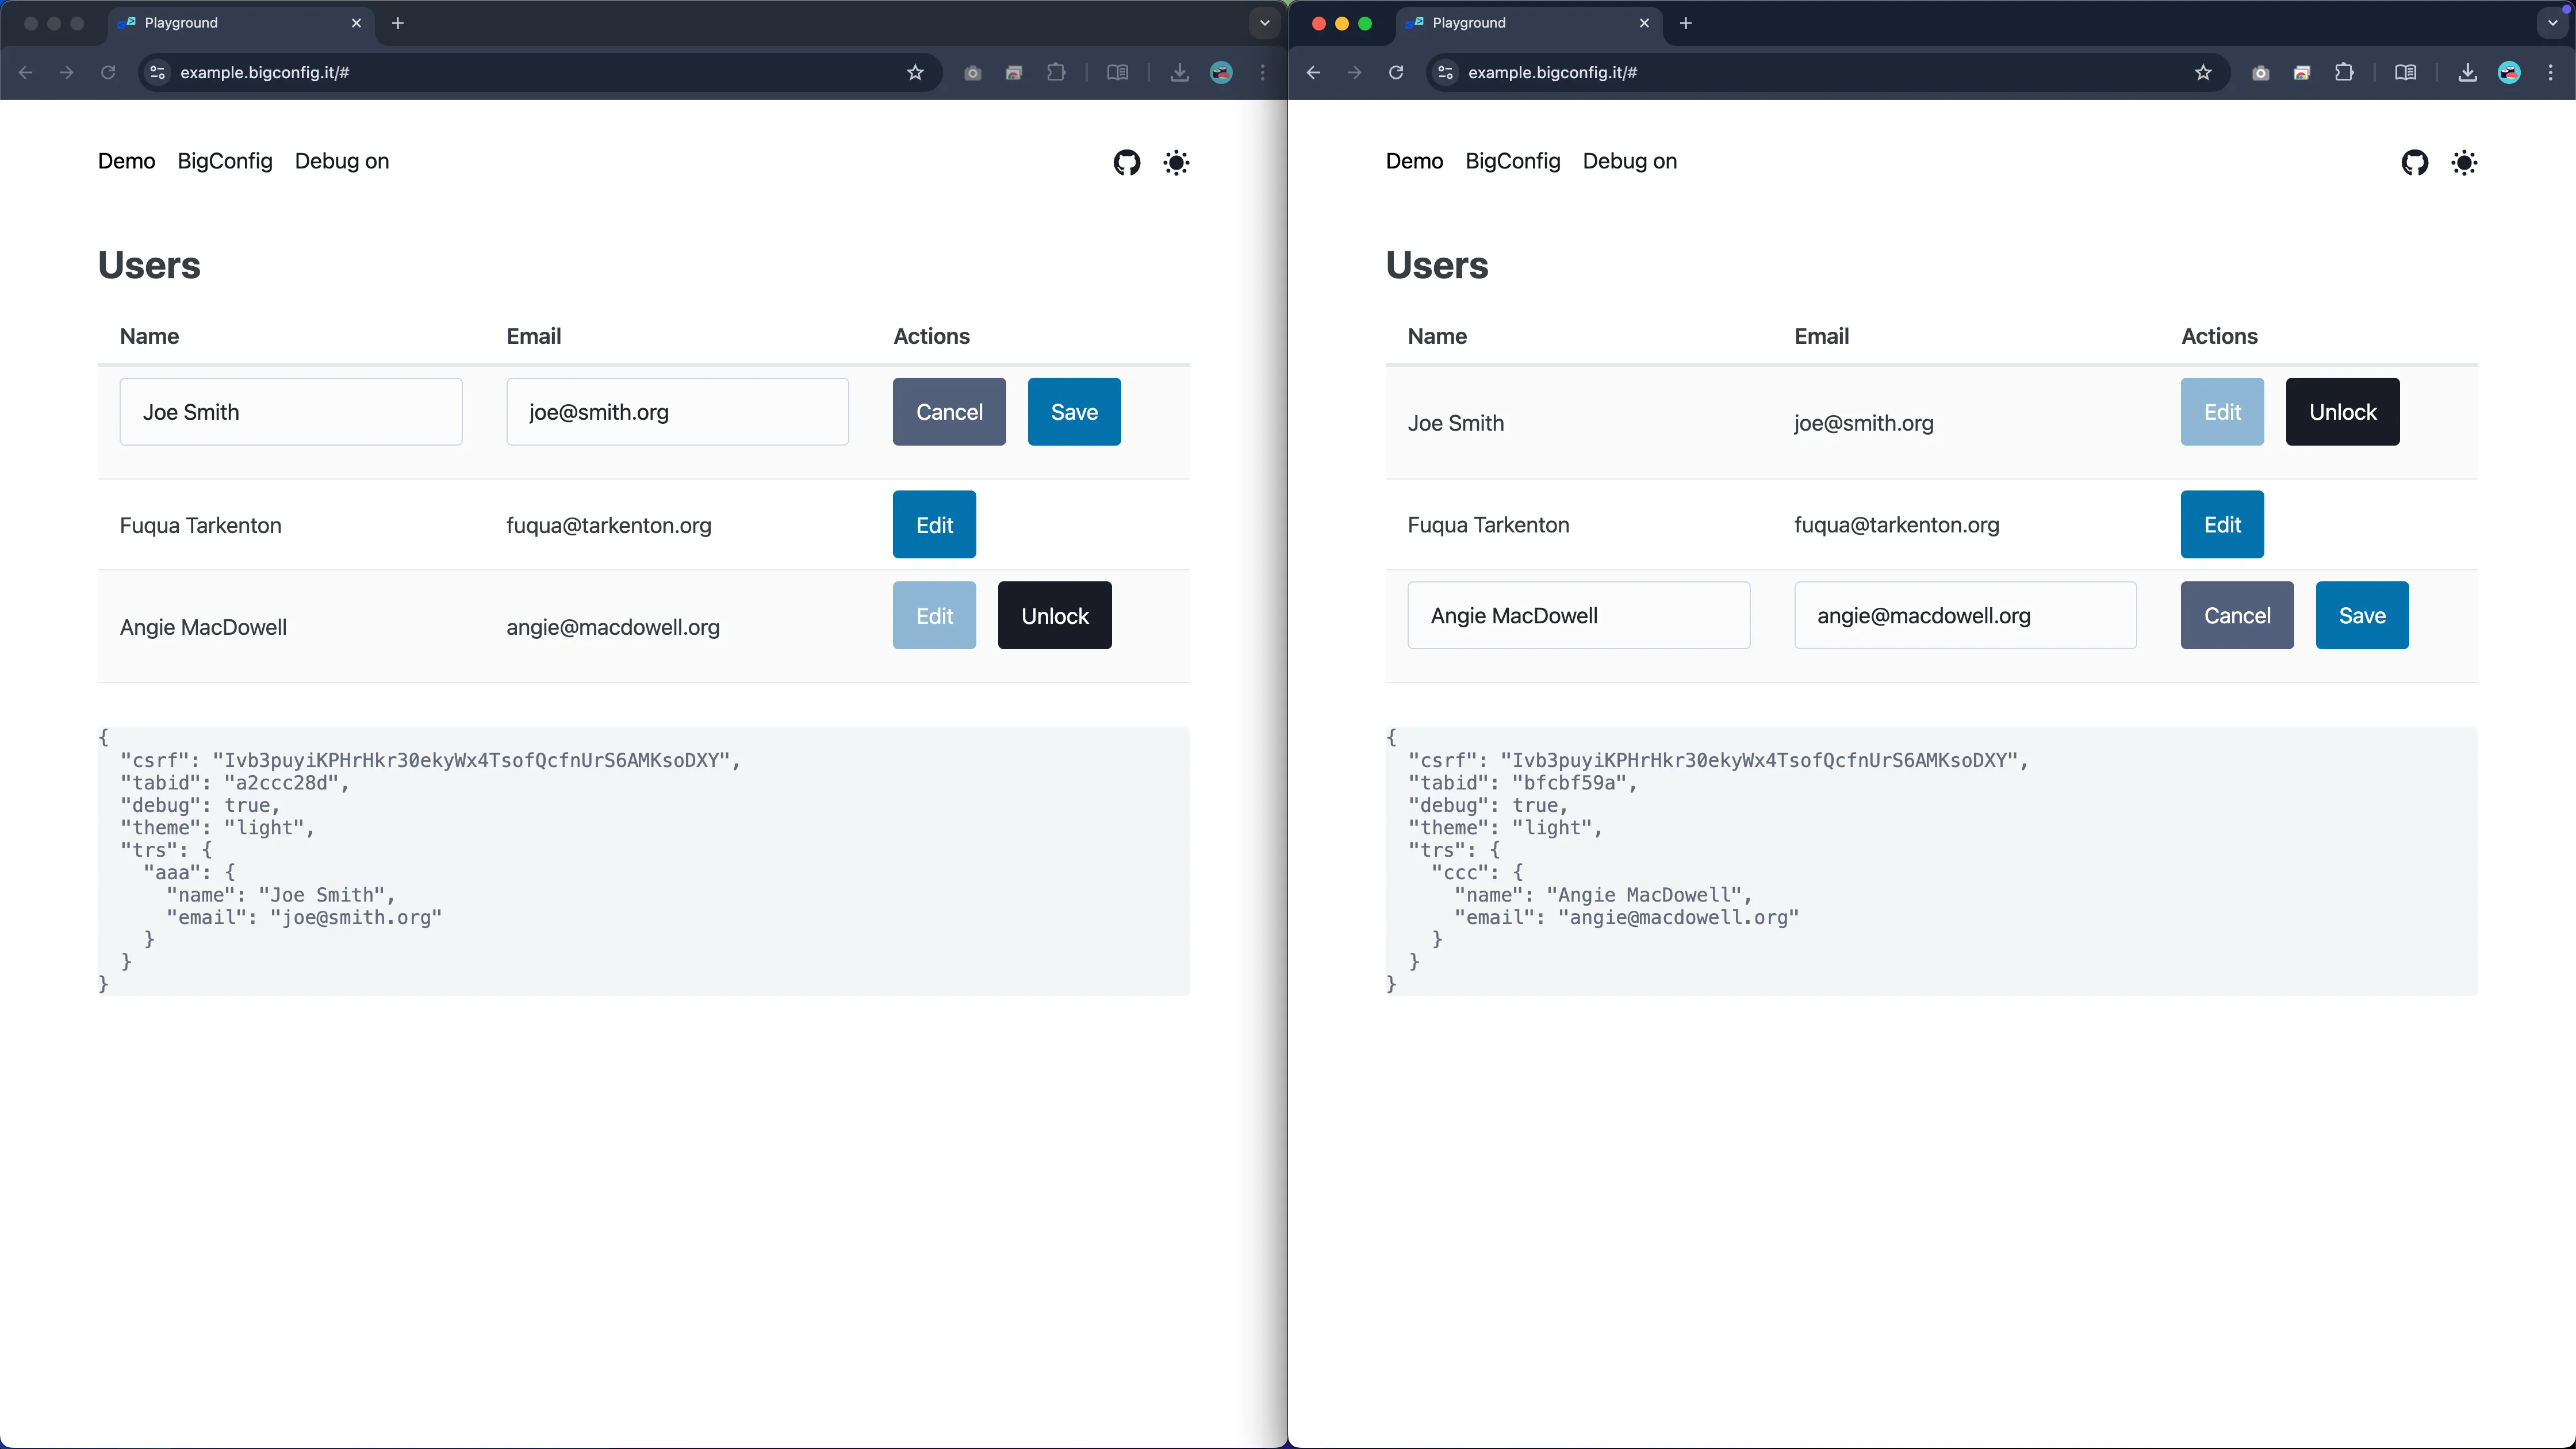Screen dimensions: 2576x1449
Task: Click joe@smith.org email field in left window
Action: pyautogui.click(x=677, y=412)
